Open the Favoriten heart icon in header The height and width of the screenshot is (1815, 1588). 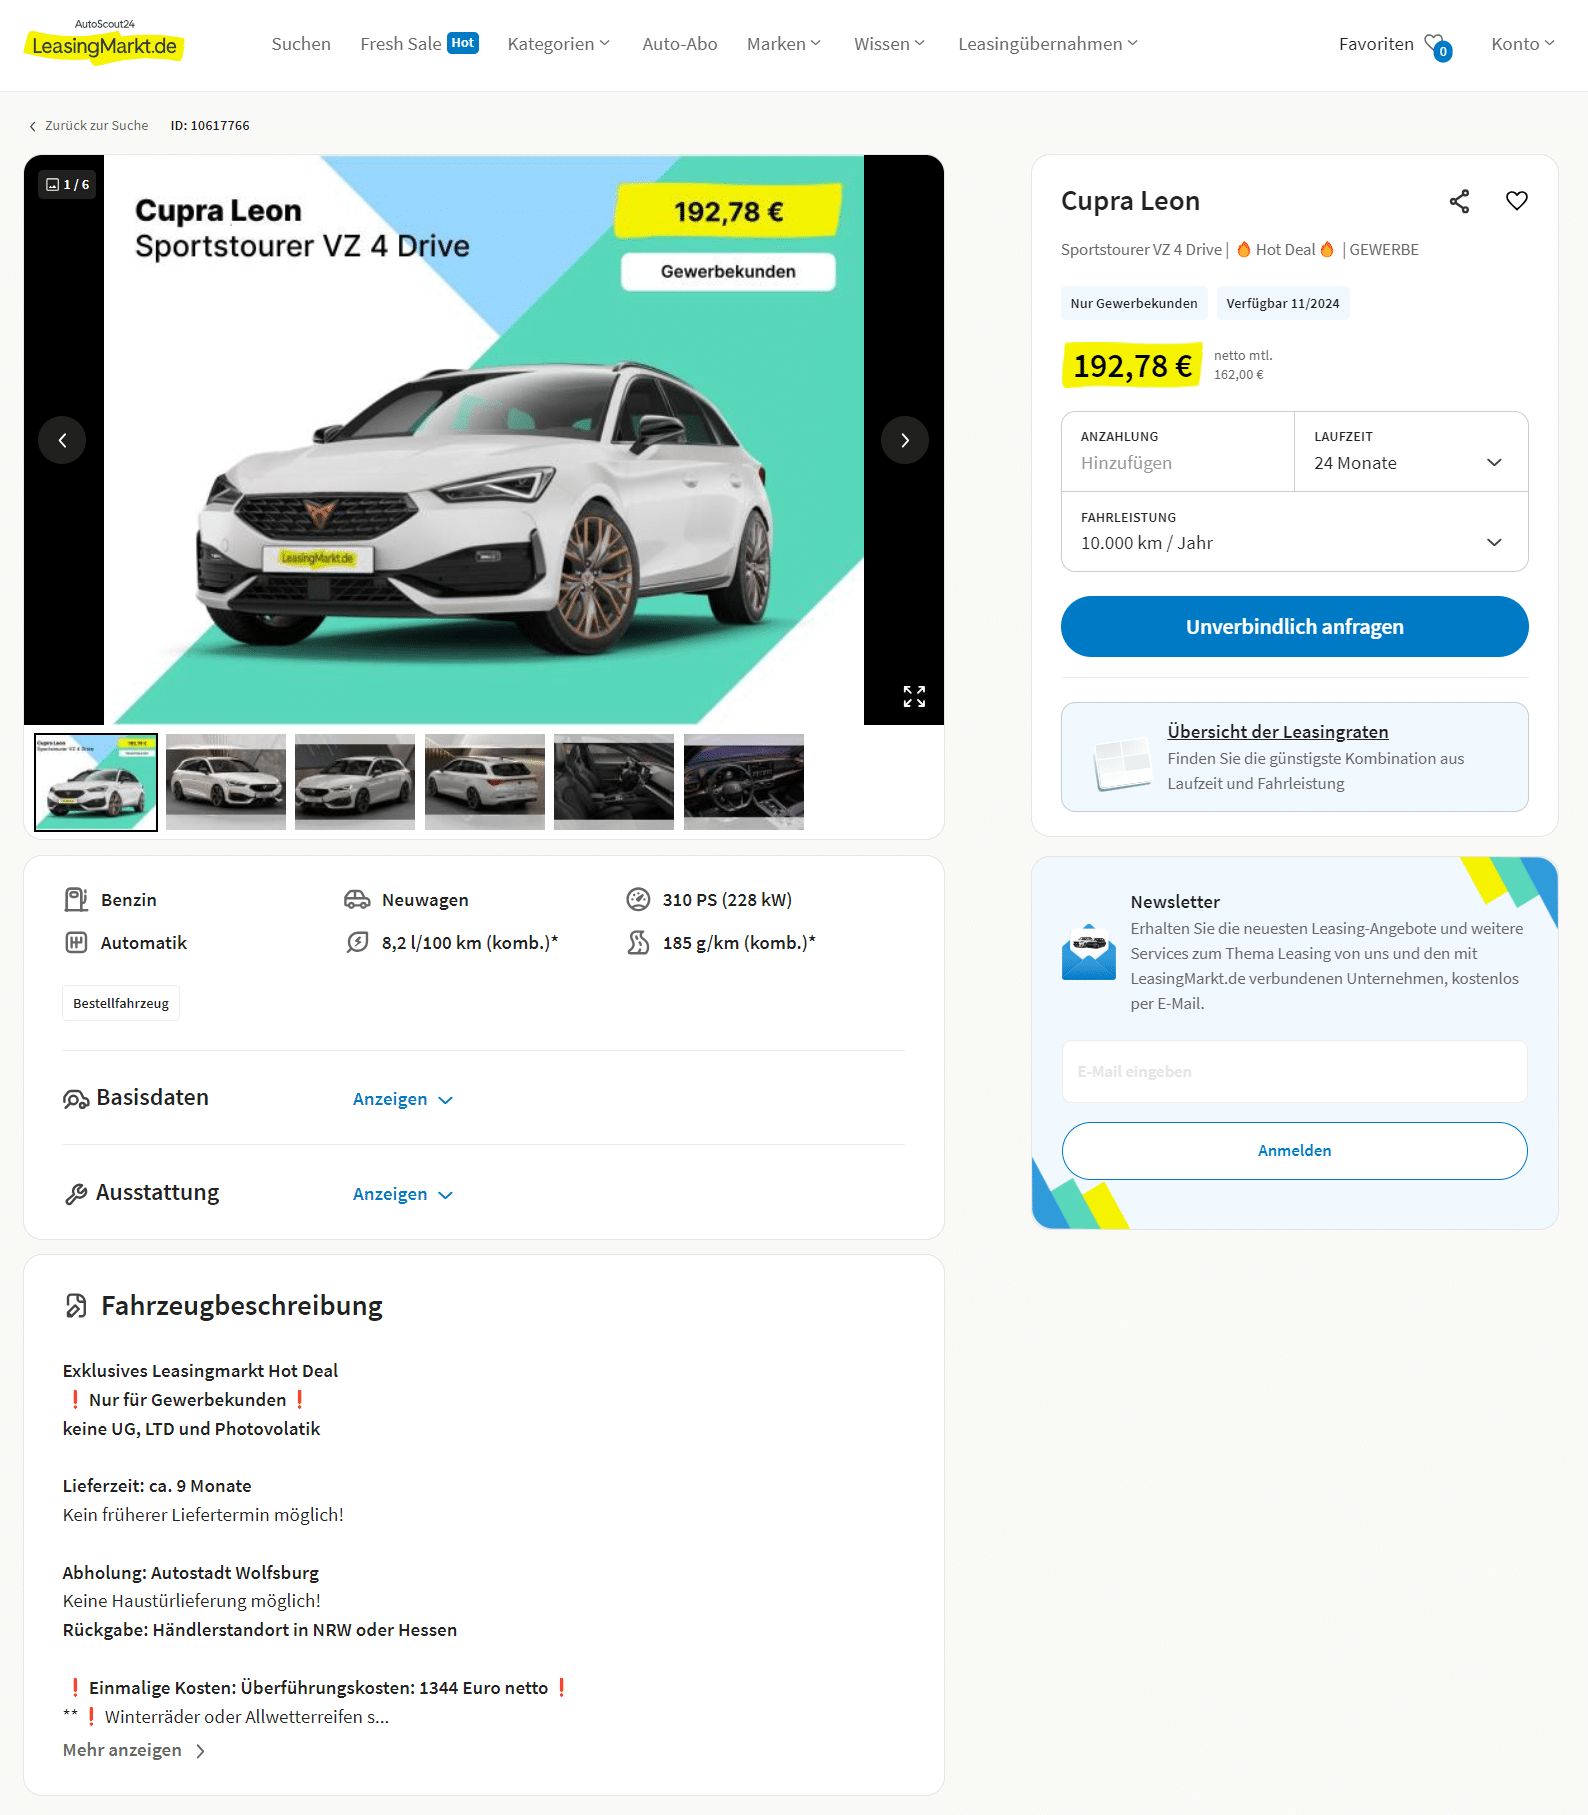[1437, 46]
